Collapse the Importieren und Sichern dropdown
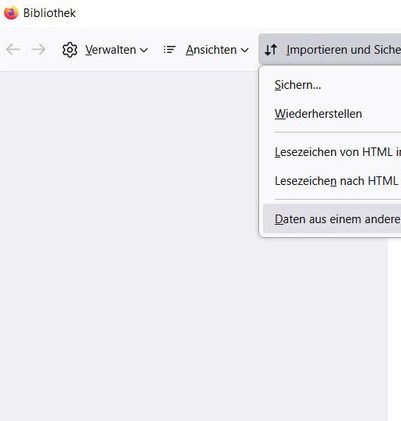This screenshot has height=421, width=401. pos(330,49)
